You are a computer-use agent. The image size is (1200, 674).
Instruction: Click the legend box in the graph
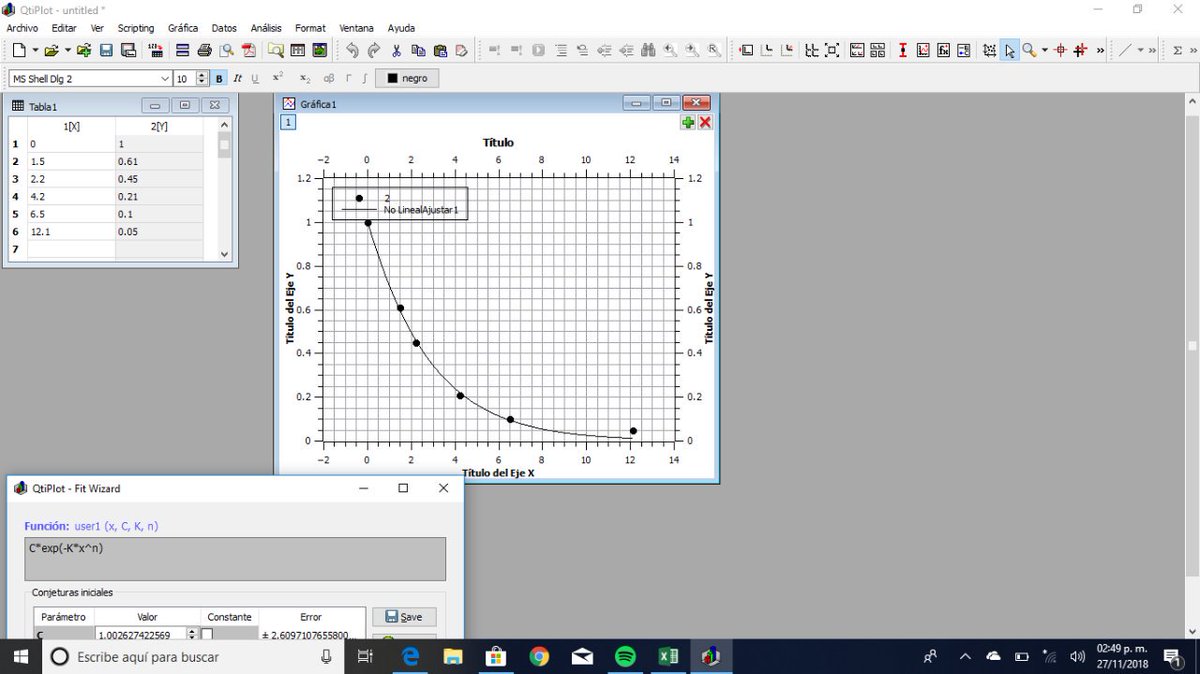click(x=400, y=203)
